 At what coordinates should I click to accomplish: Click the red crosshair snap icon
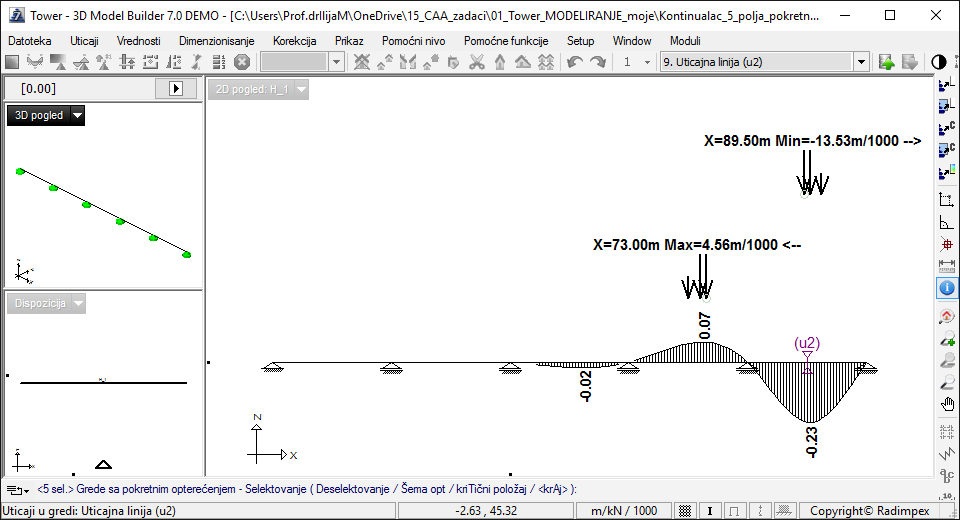[x=947, y=244]
